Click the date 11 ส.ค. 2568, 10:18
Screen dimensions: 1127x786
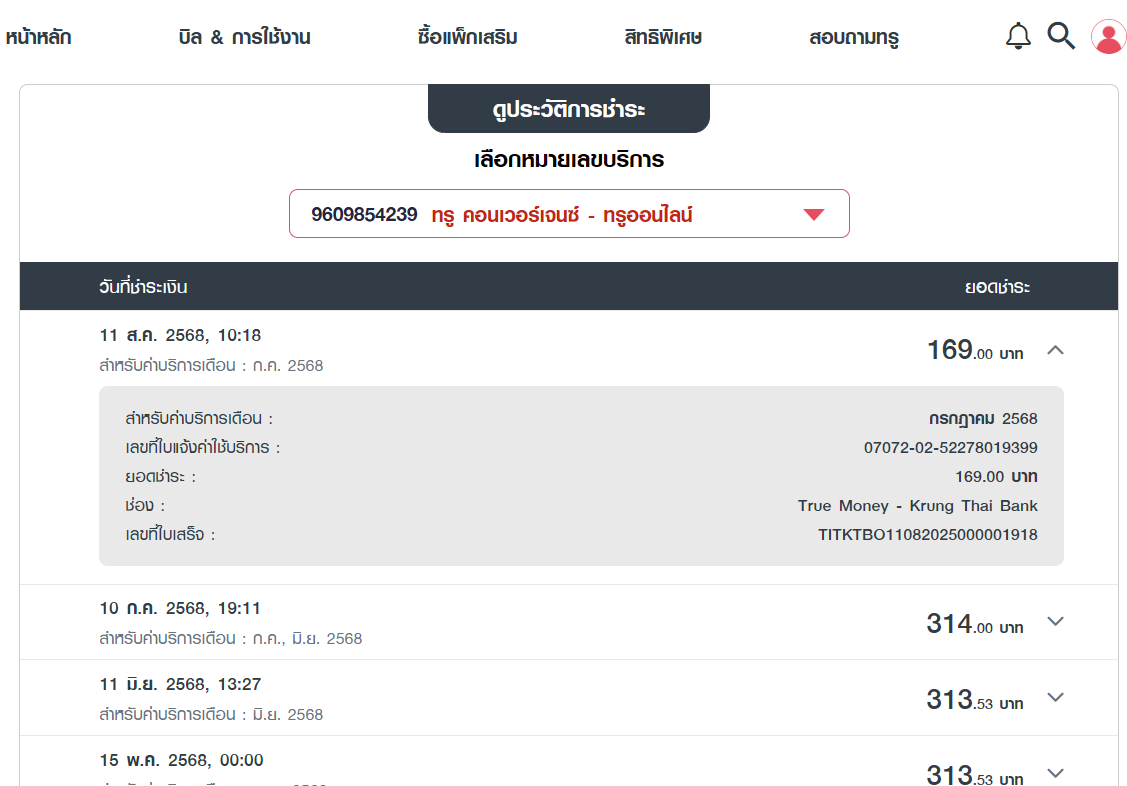(180, 336)
